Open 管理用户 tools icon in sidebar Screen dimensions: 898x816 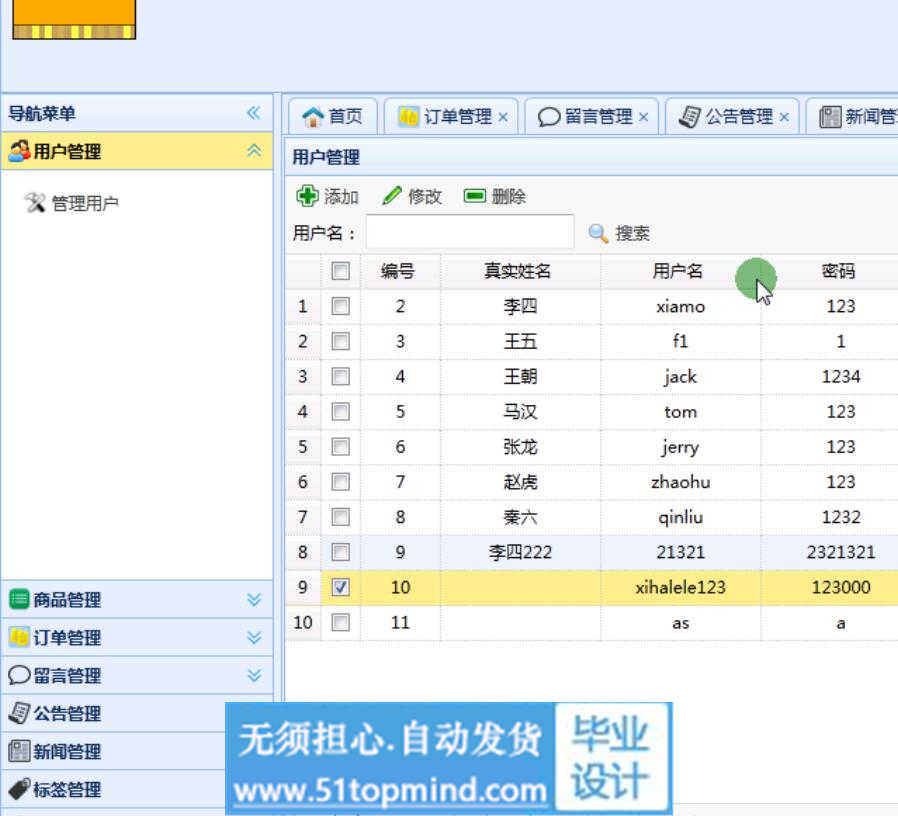(x=35, y=203)
